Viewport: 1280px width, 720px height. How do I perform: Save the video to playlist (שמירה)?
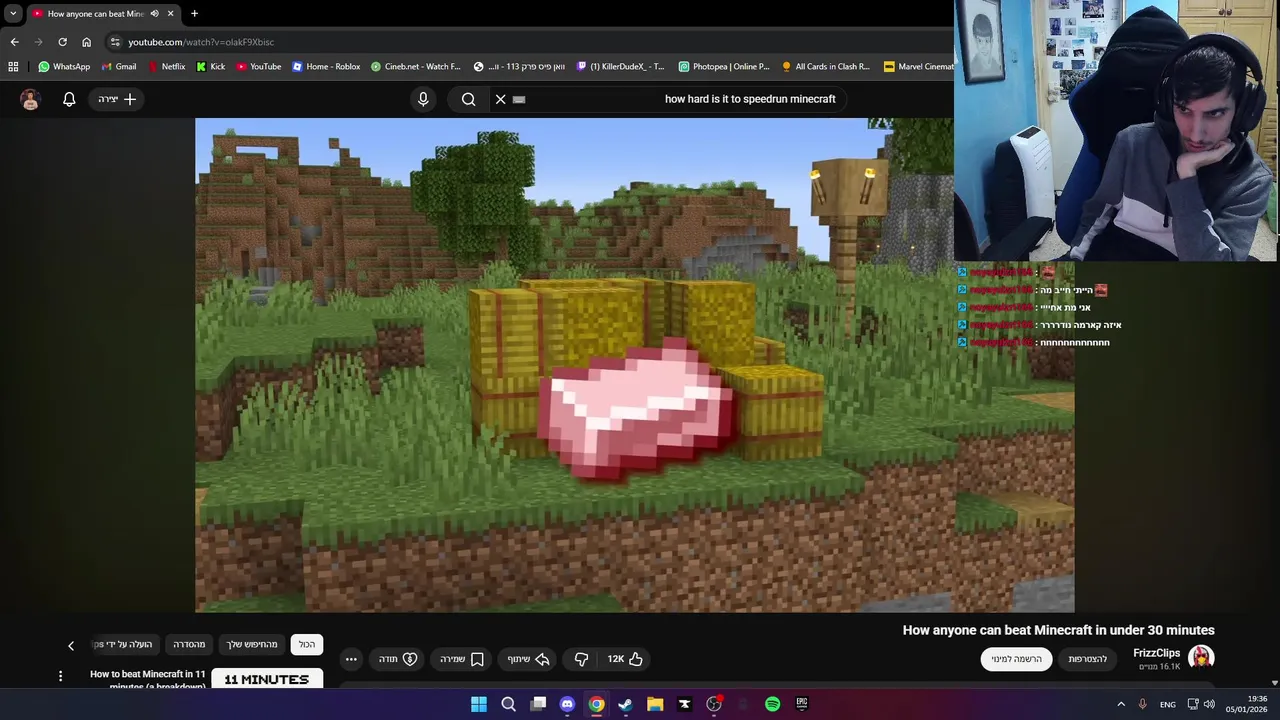462,659
